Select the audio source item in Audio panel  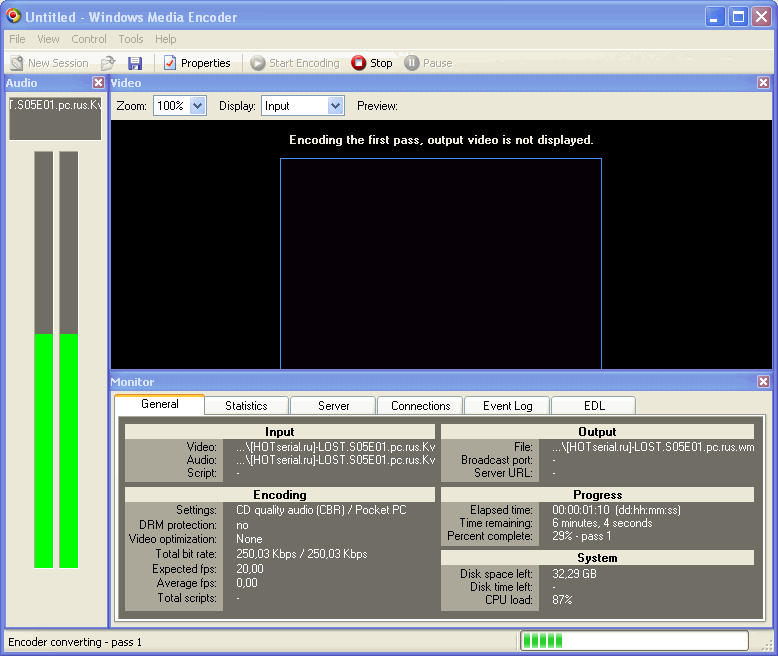pos(55,118)
